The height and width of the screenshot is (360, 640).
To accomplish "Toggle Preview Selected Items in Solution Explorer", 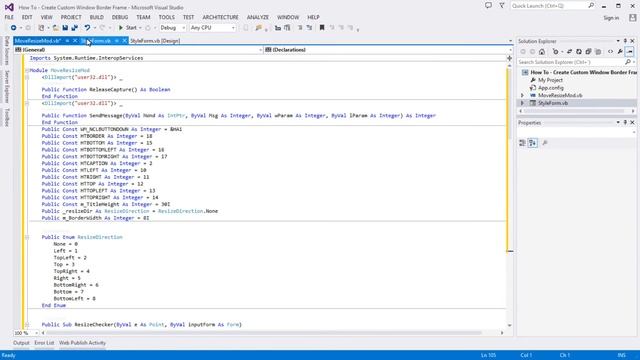I will pos(630,52).
